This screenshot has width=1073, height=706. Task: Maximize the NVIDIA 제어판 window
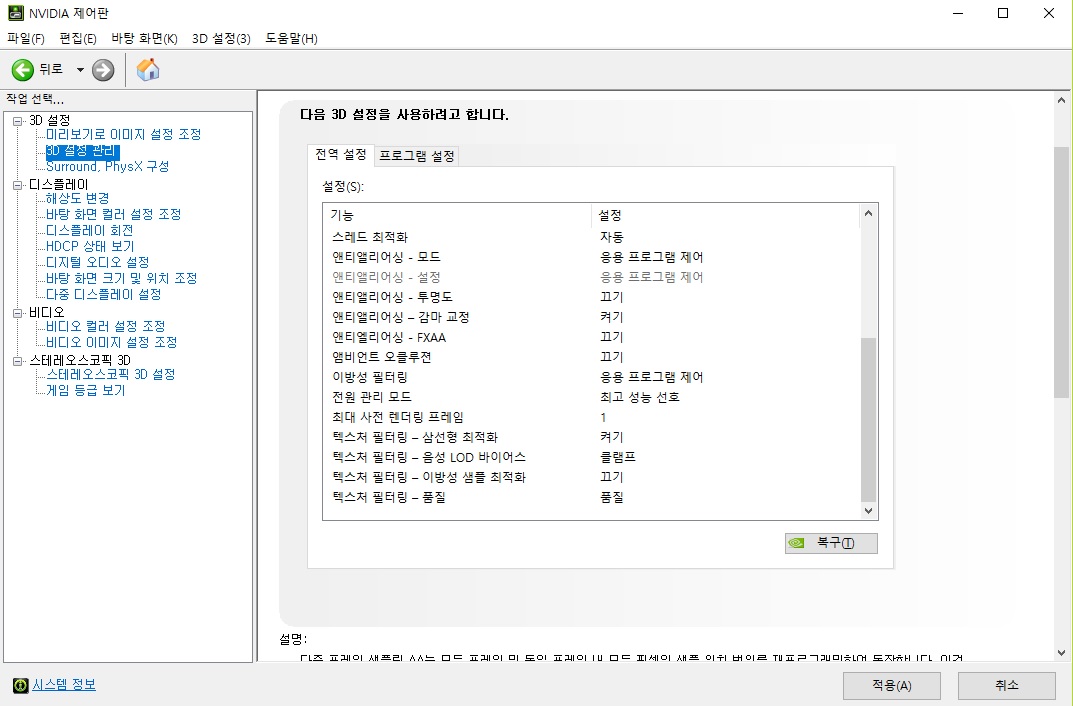pos(1003,13)
